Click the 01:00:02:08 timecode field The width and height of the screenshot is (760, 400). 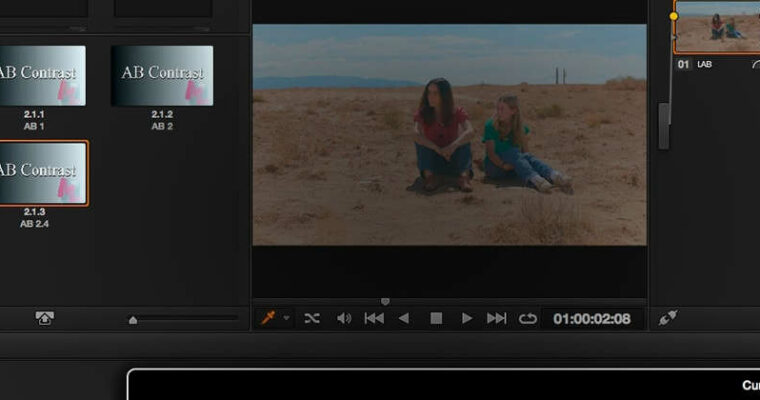tap(592, 319)
